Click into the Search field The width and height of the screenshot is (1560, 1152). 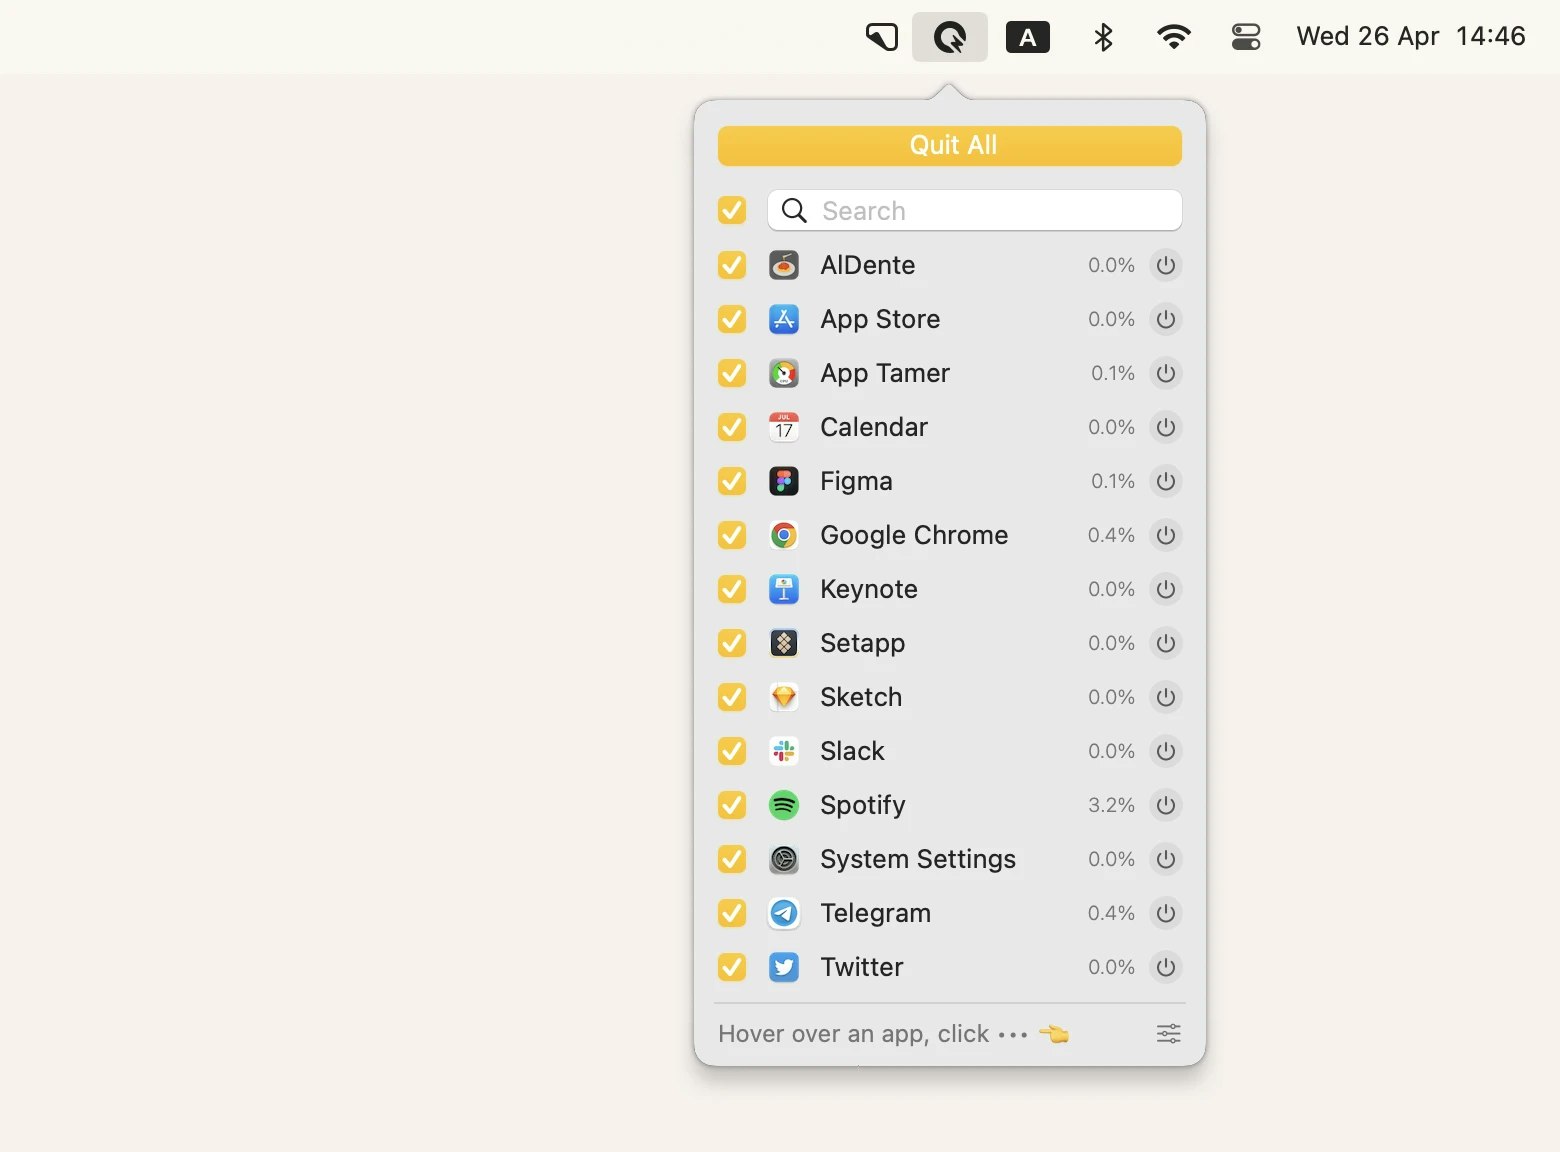975,210
